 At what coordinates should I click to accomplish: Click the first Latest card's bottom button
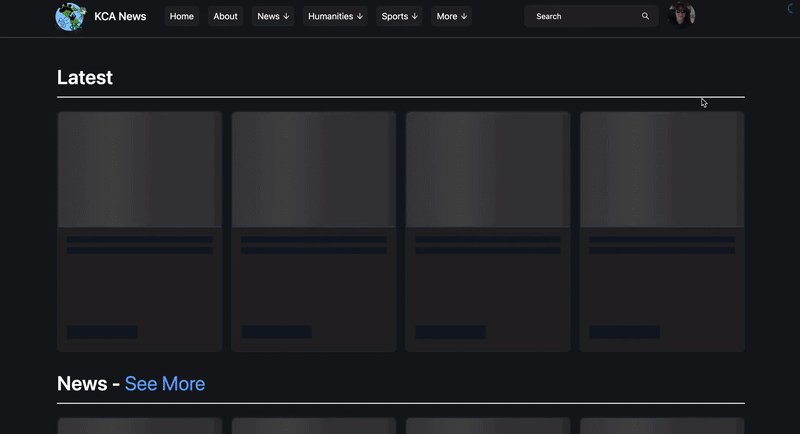[102, 332]
